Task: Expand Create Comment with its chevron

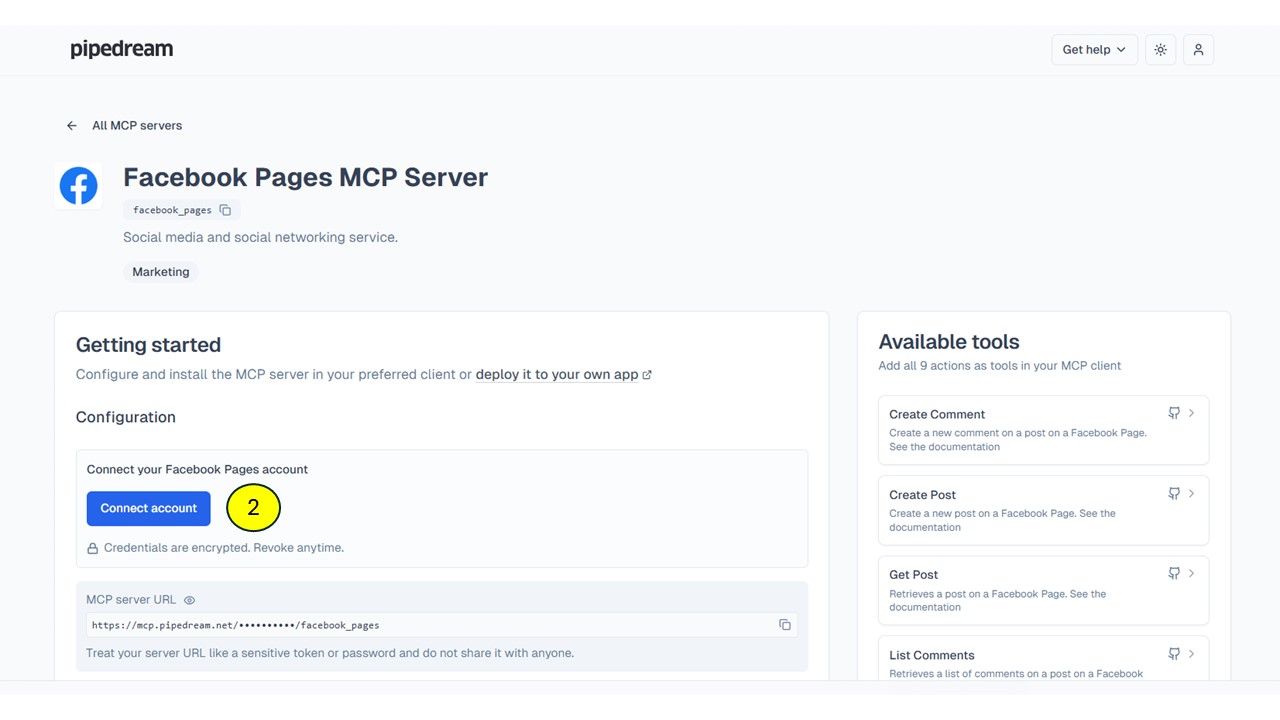Action: click(1191, 413)
